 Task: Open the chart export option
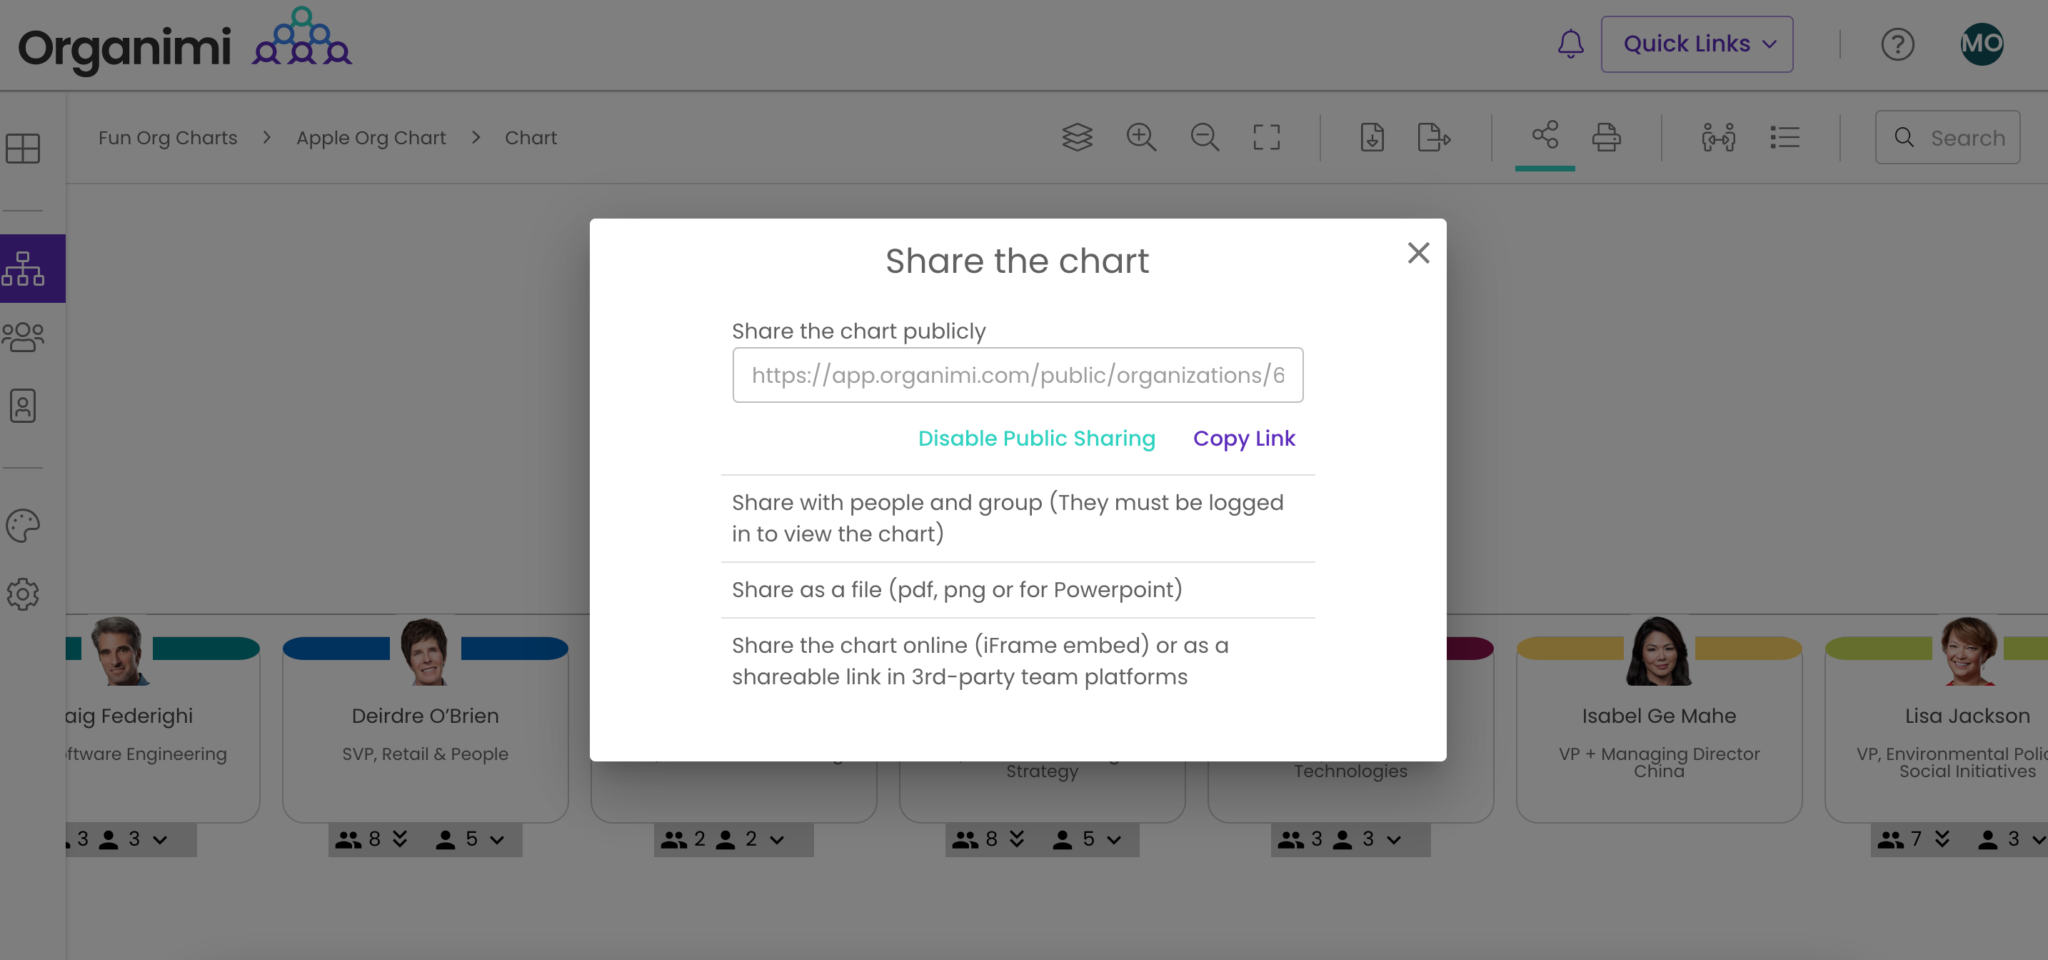click(x=1434, y=137)
